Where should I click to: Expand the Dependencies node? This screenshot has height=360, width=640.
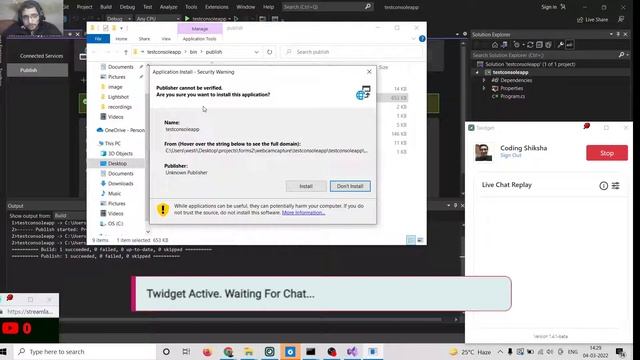point(484,80)
